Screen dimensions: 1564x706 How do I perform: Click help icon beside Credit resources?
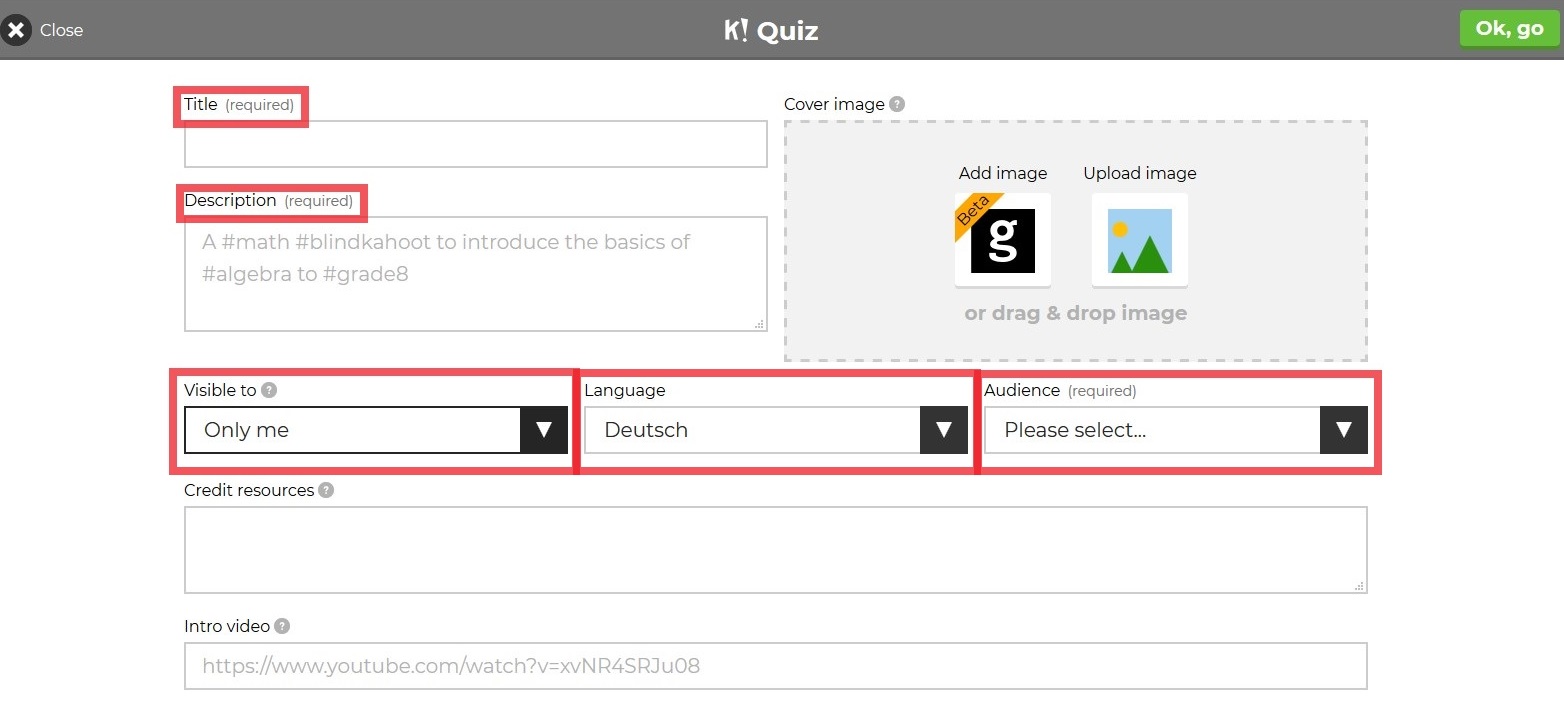click(x=326, y=490)
